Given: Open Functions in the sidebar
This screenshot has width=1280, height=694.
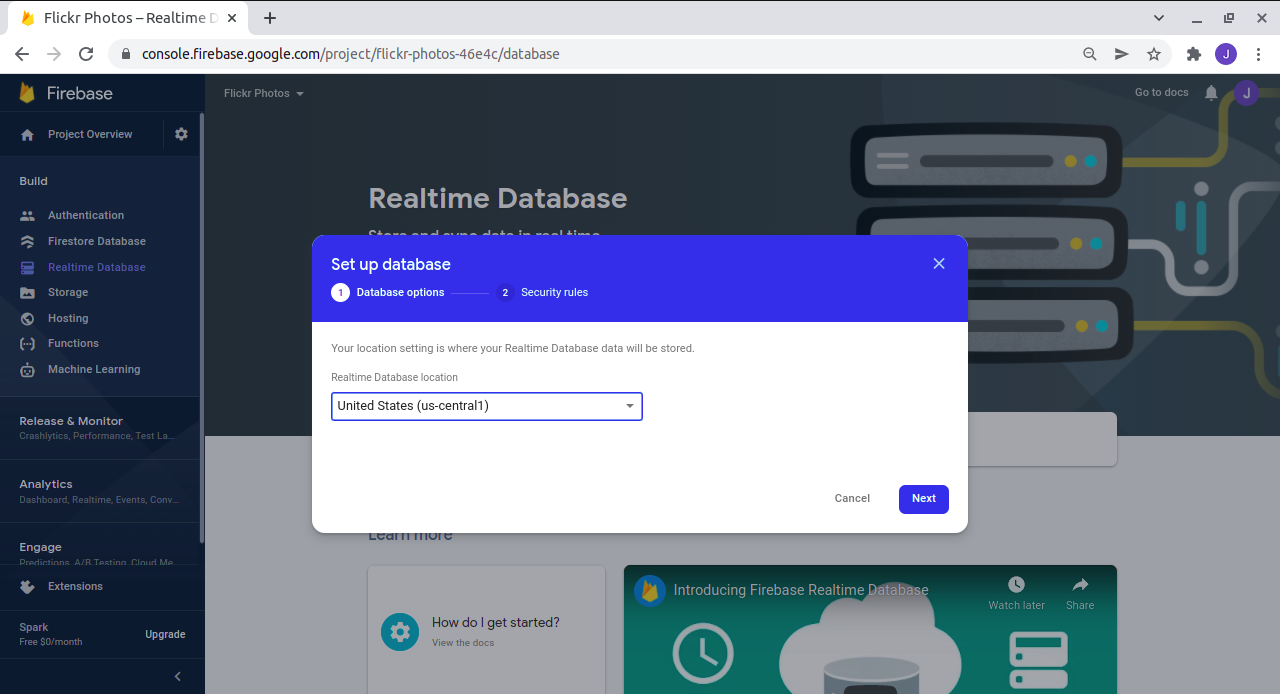Looking at the screenshot, I should pos(73,343).
